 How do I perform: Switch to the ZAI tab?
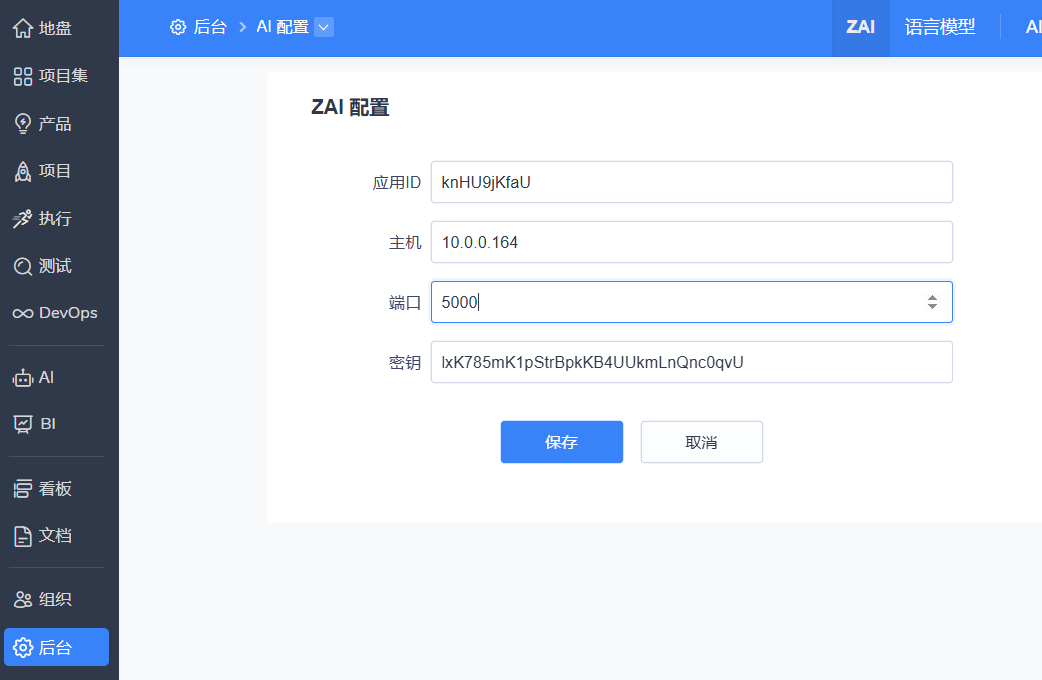pos(861,27)
